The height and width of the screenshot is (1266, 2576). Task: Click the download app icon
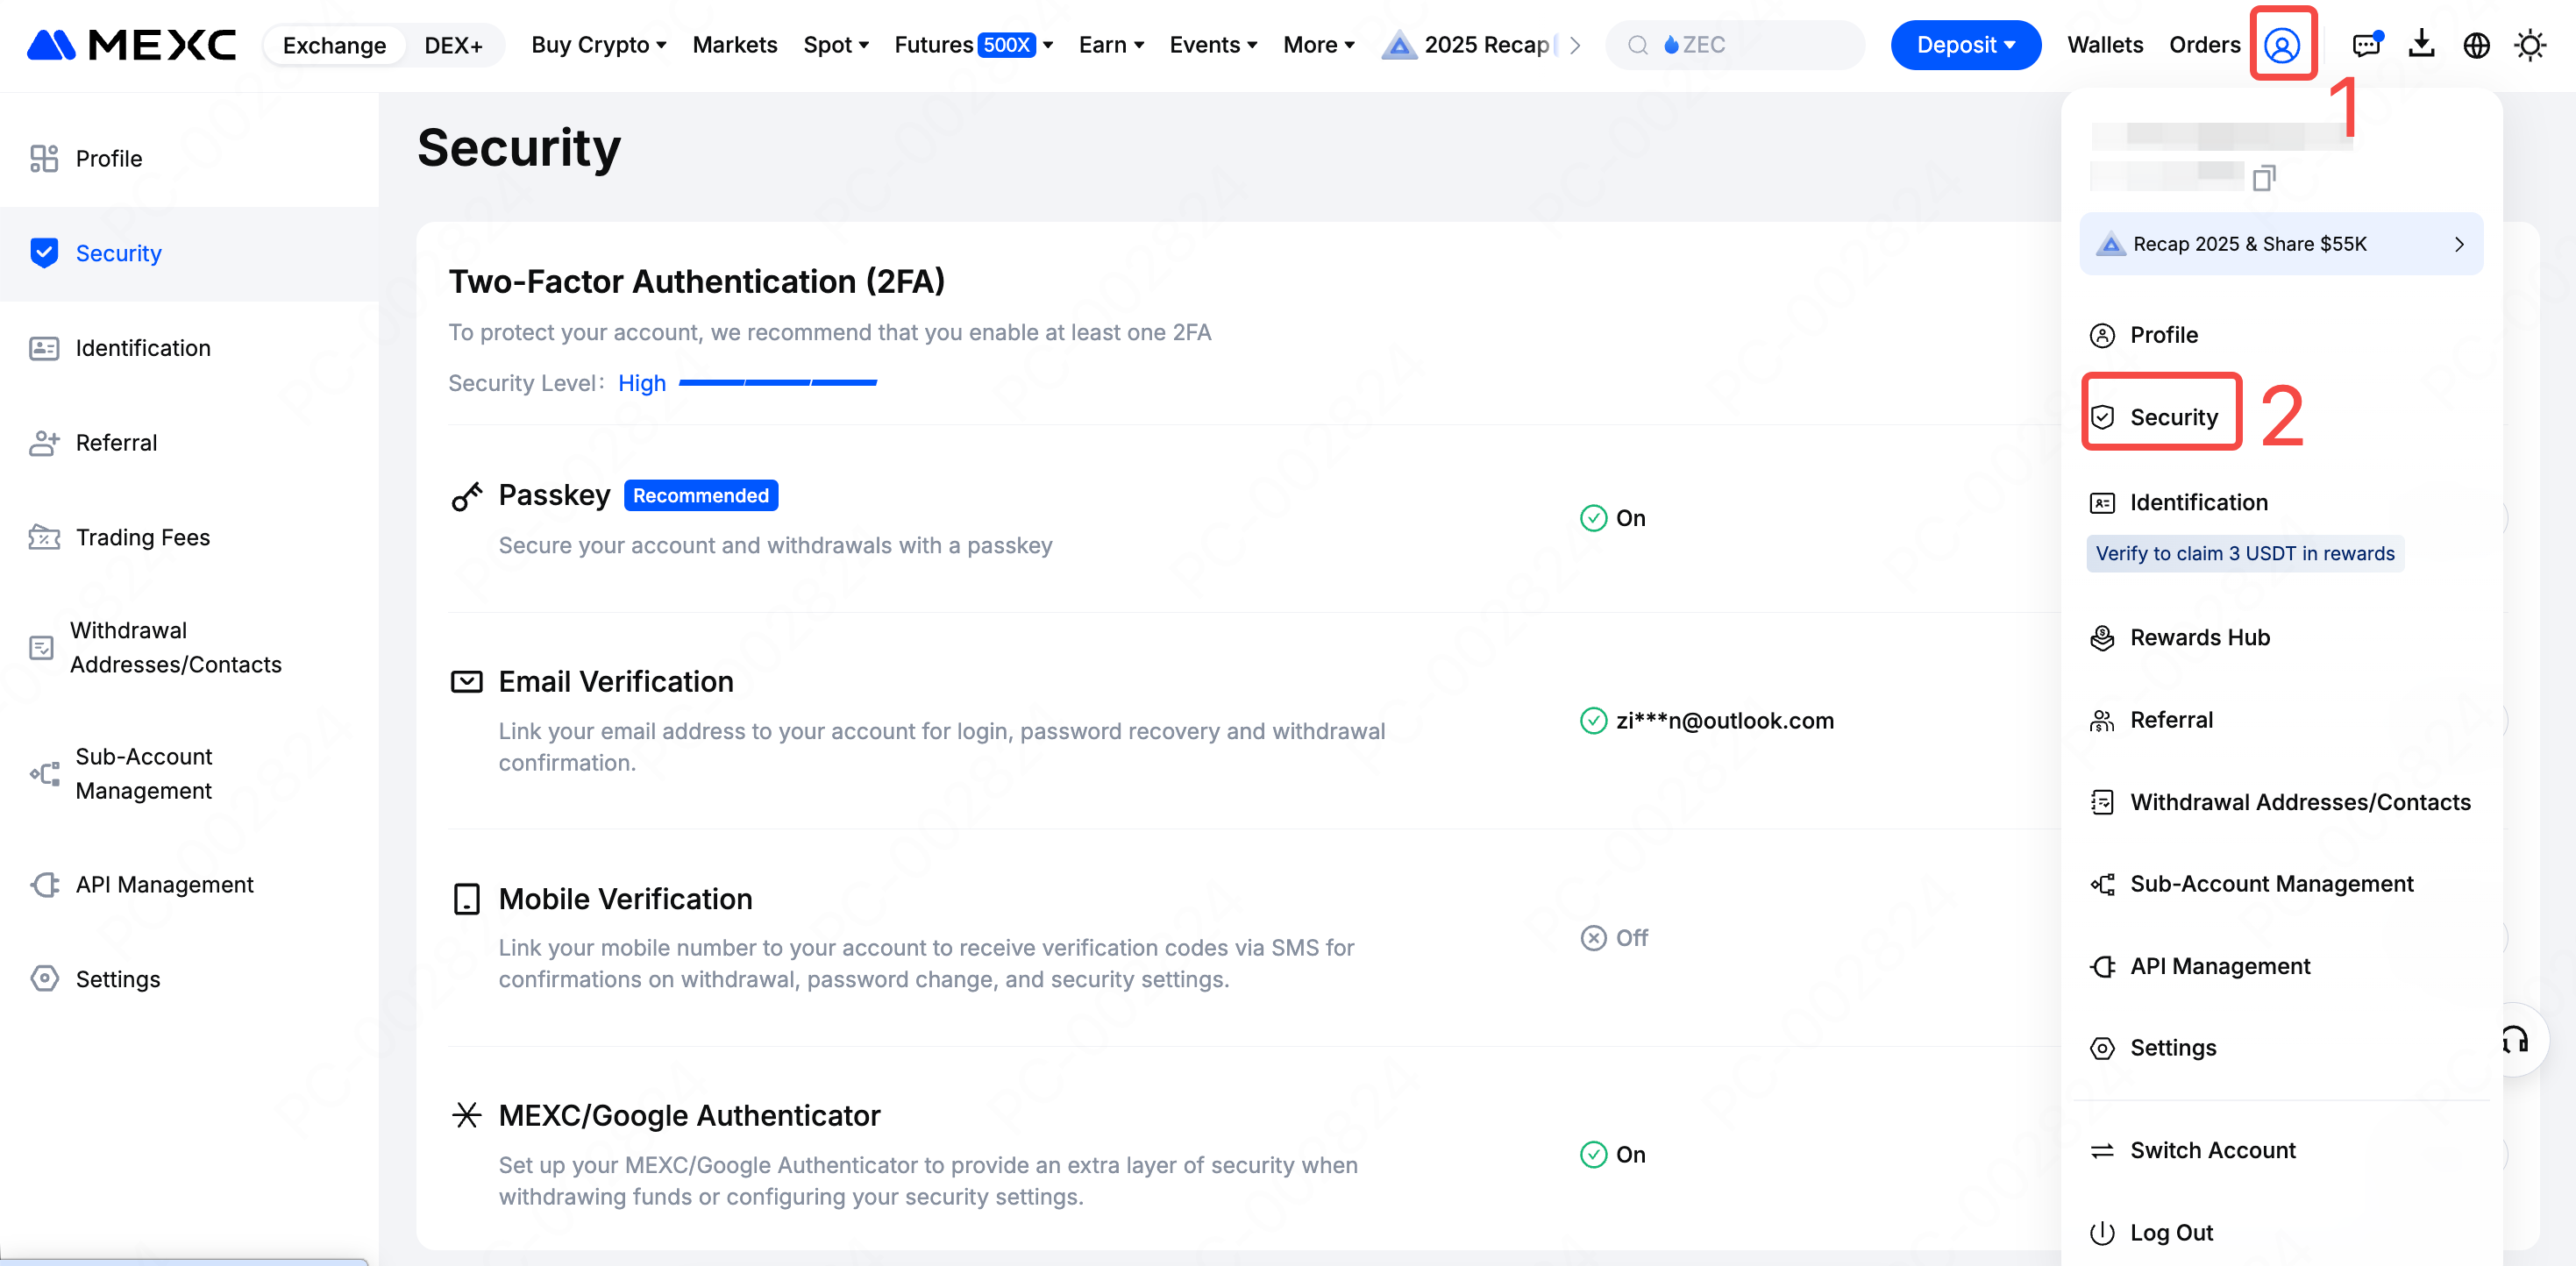[x=2421, y=45]
